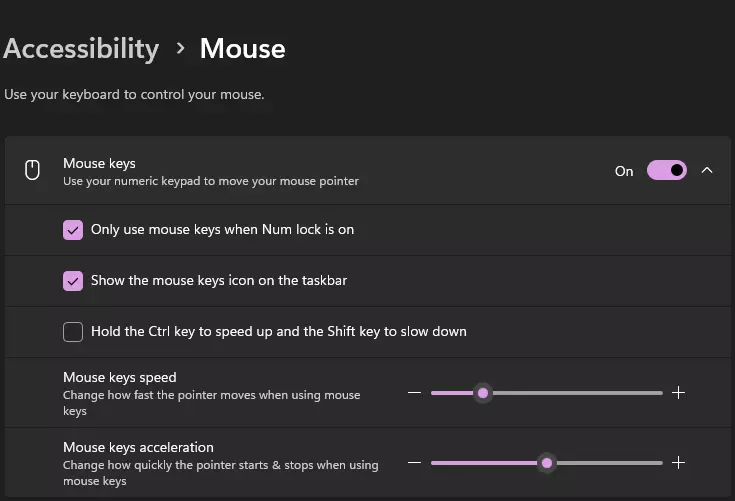
Task: Click the 'Mouse keys acceleration' label text
Action: (138, 447)
